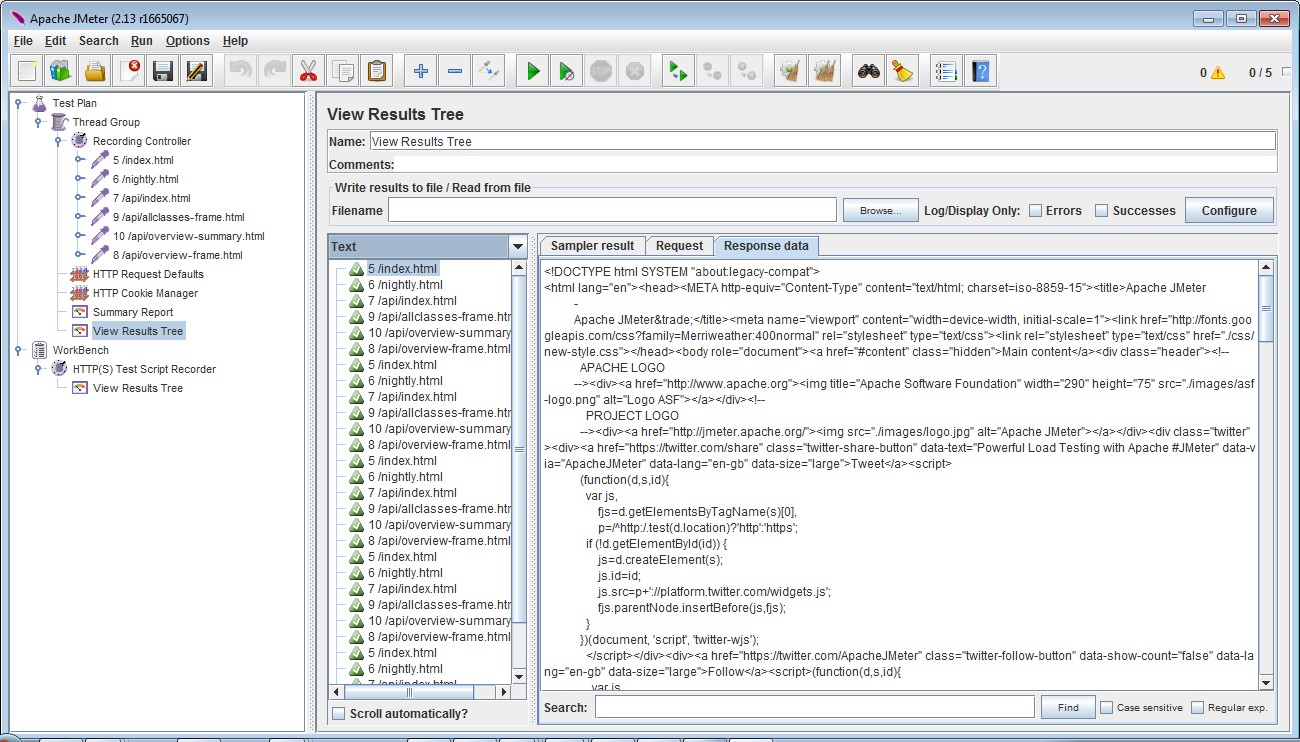Click the New test plan icon
Screen dimensions: 1300x742
27,71
